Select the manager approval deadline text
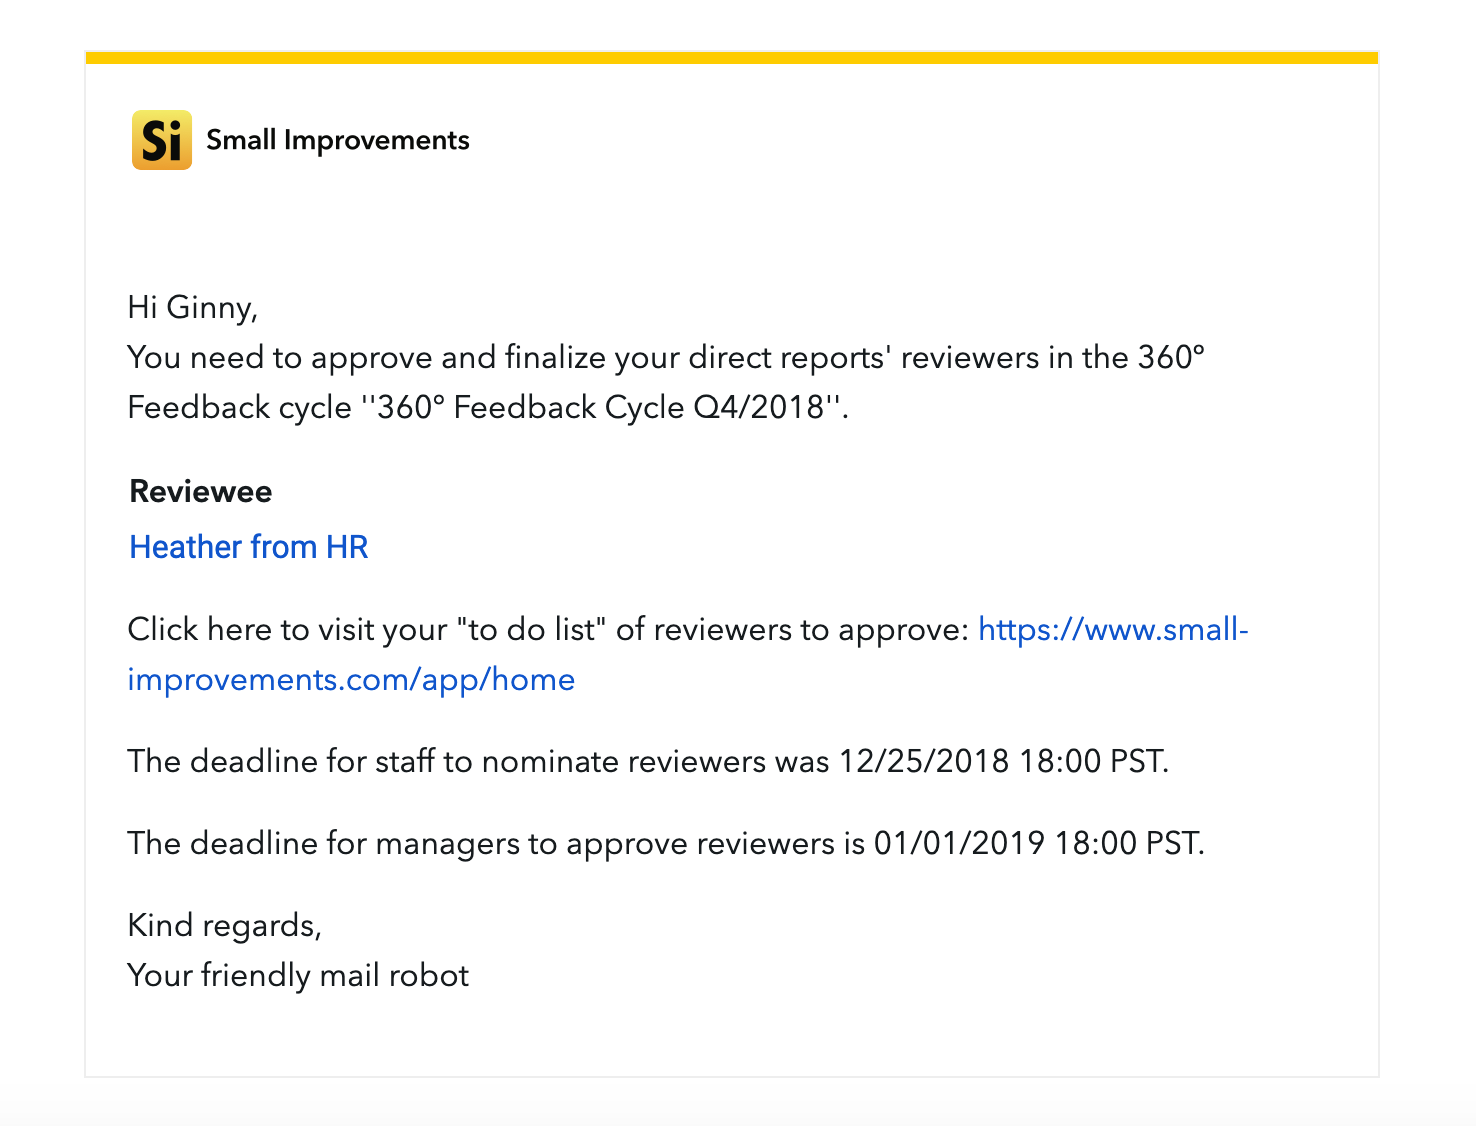 point(665,843)
